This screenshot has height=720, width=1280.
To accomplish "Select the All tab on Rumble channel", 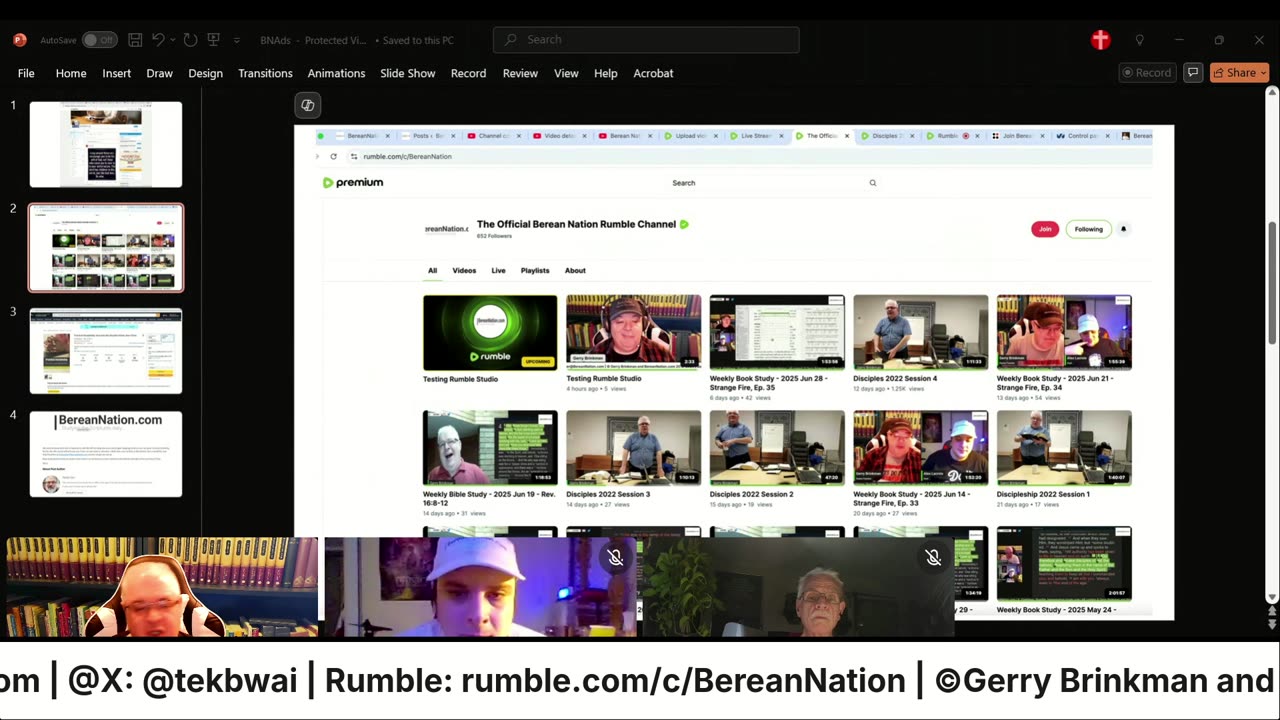I will 432,270.
